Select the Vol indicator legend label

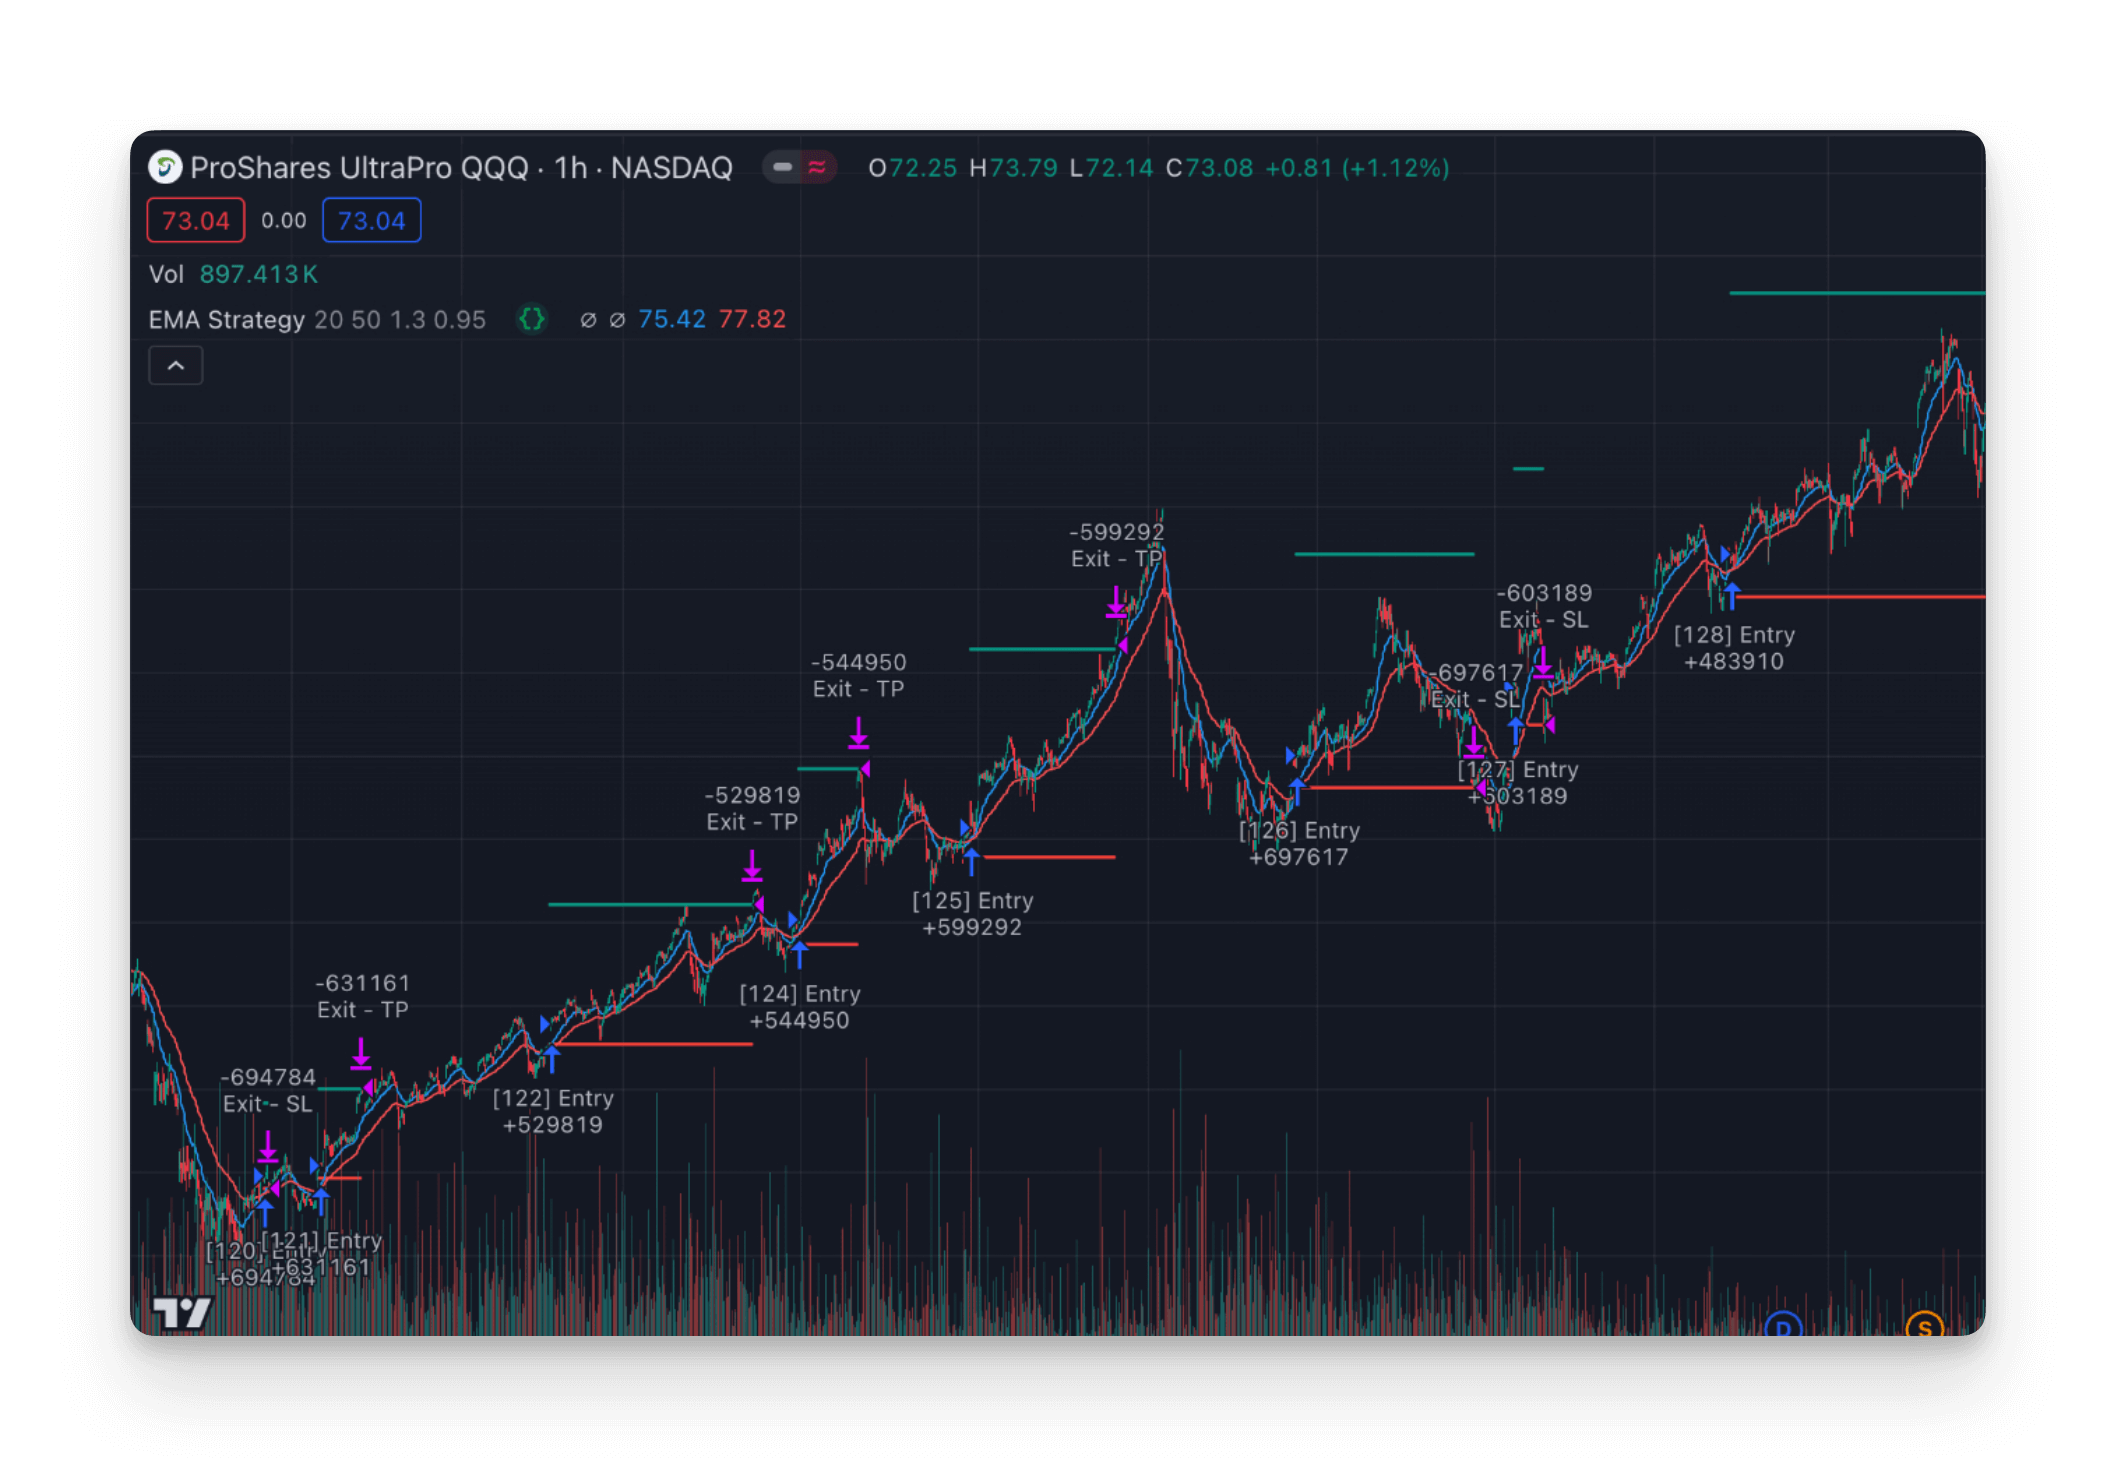[x=166, y=274]
